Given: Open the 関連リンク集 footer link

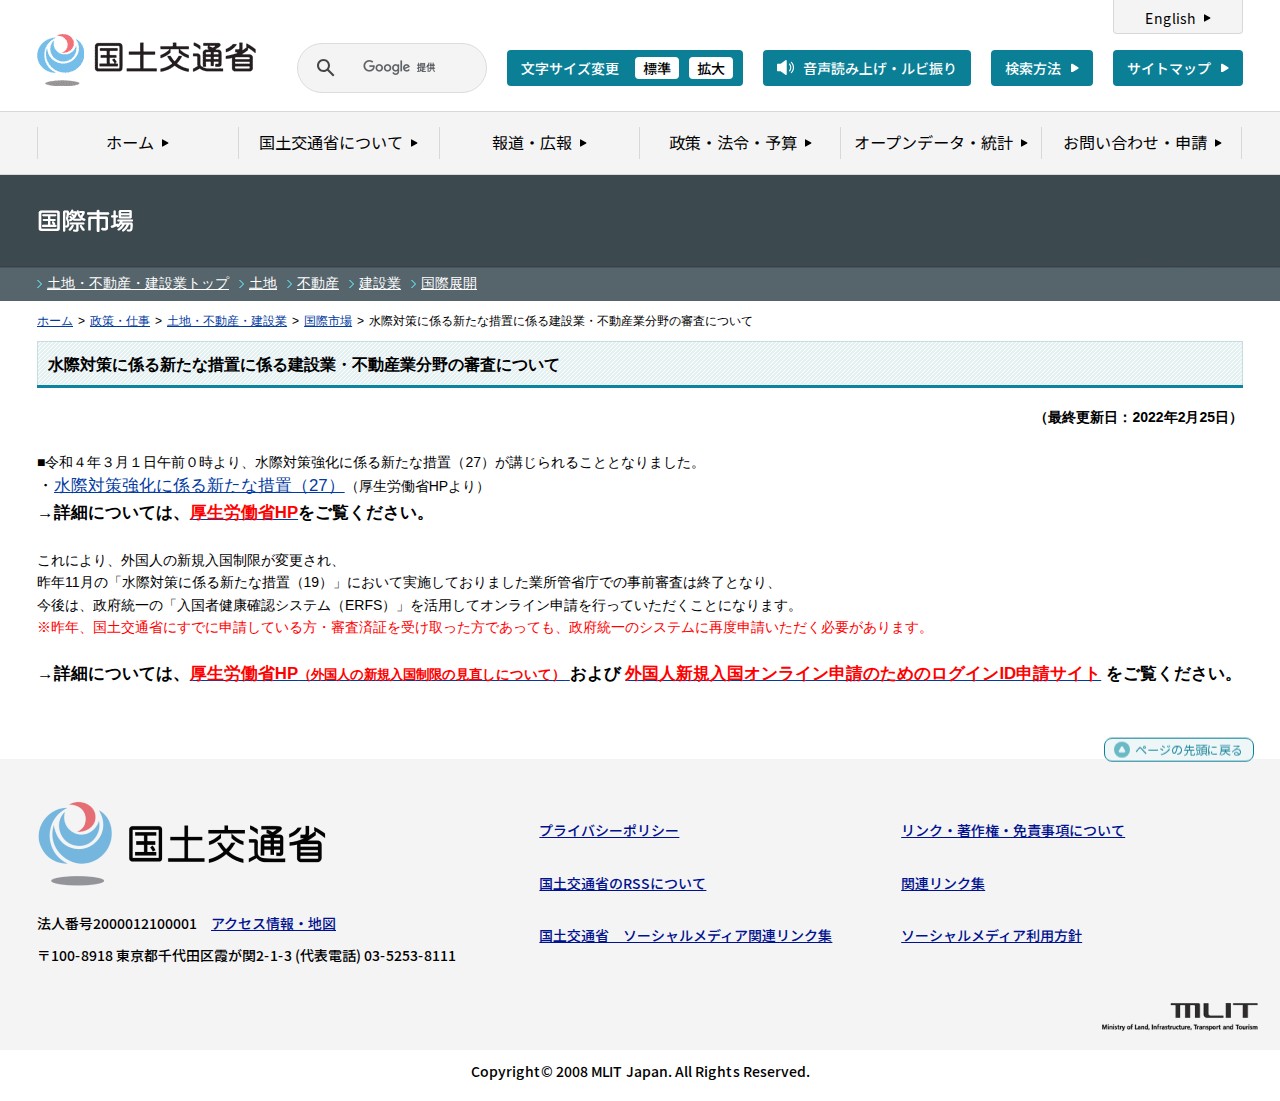Looking at the screenshot, I should [943, 884].
